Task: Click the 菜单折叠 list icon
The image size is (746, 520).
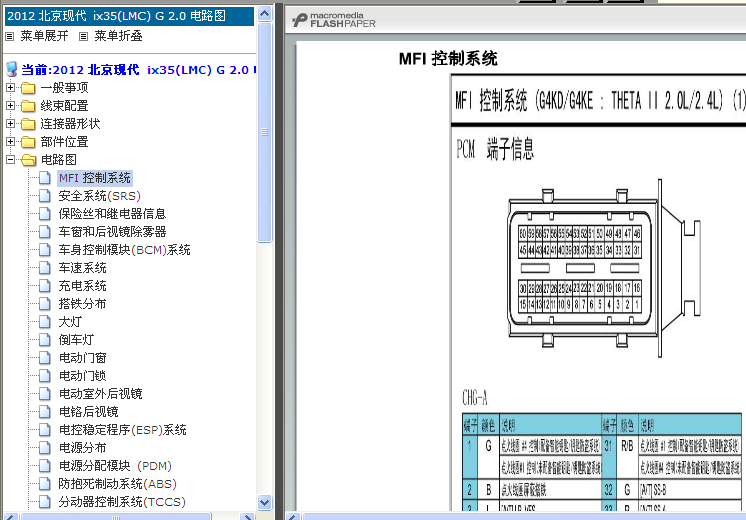Action: [x=83, y=37]
